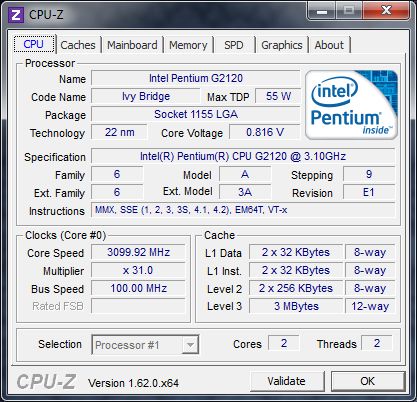Click the Multiplier value 'x 31.0'
The height and width of the screenshot is (402, 417).
point(138,270)
